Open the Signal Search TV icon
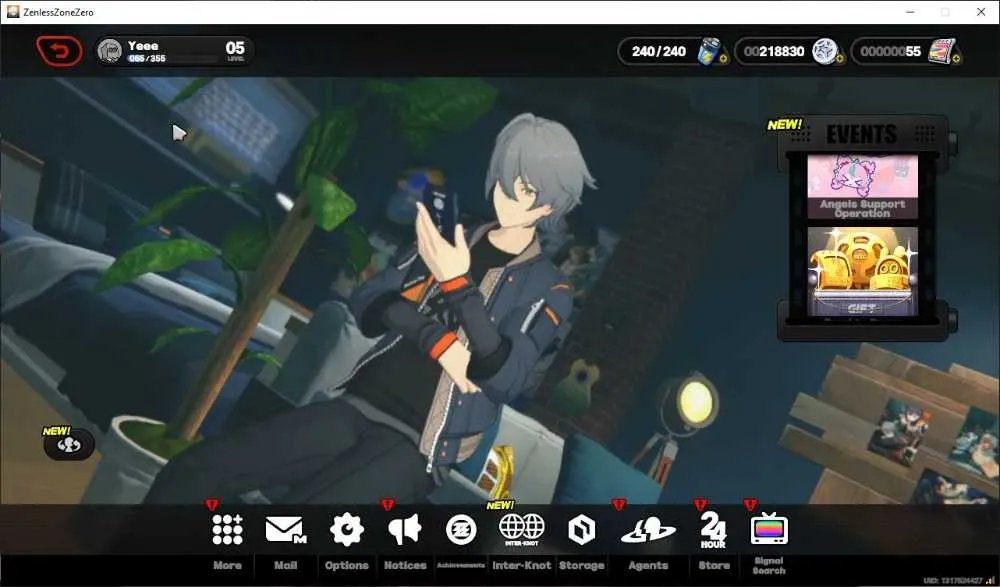This screenshot has height=587, width=1000. point(769,529)
